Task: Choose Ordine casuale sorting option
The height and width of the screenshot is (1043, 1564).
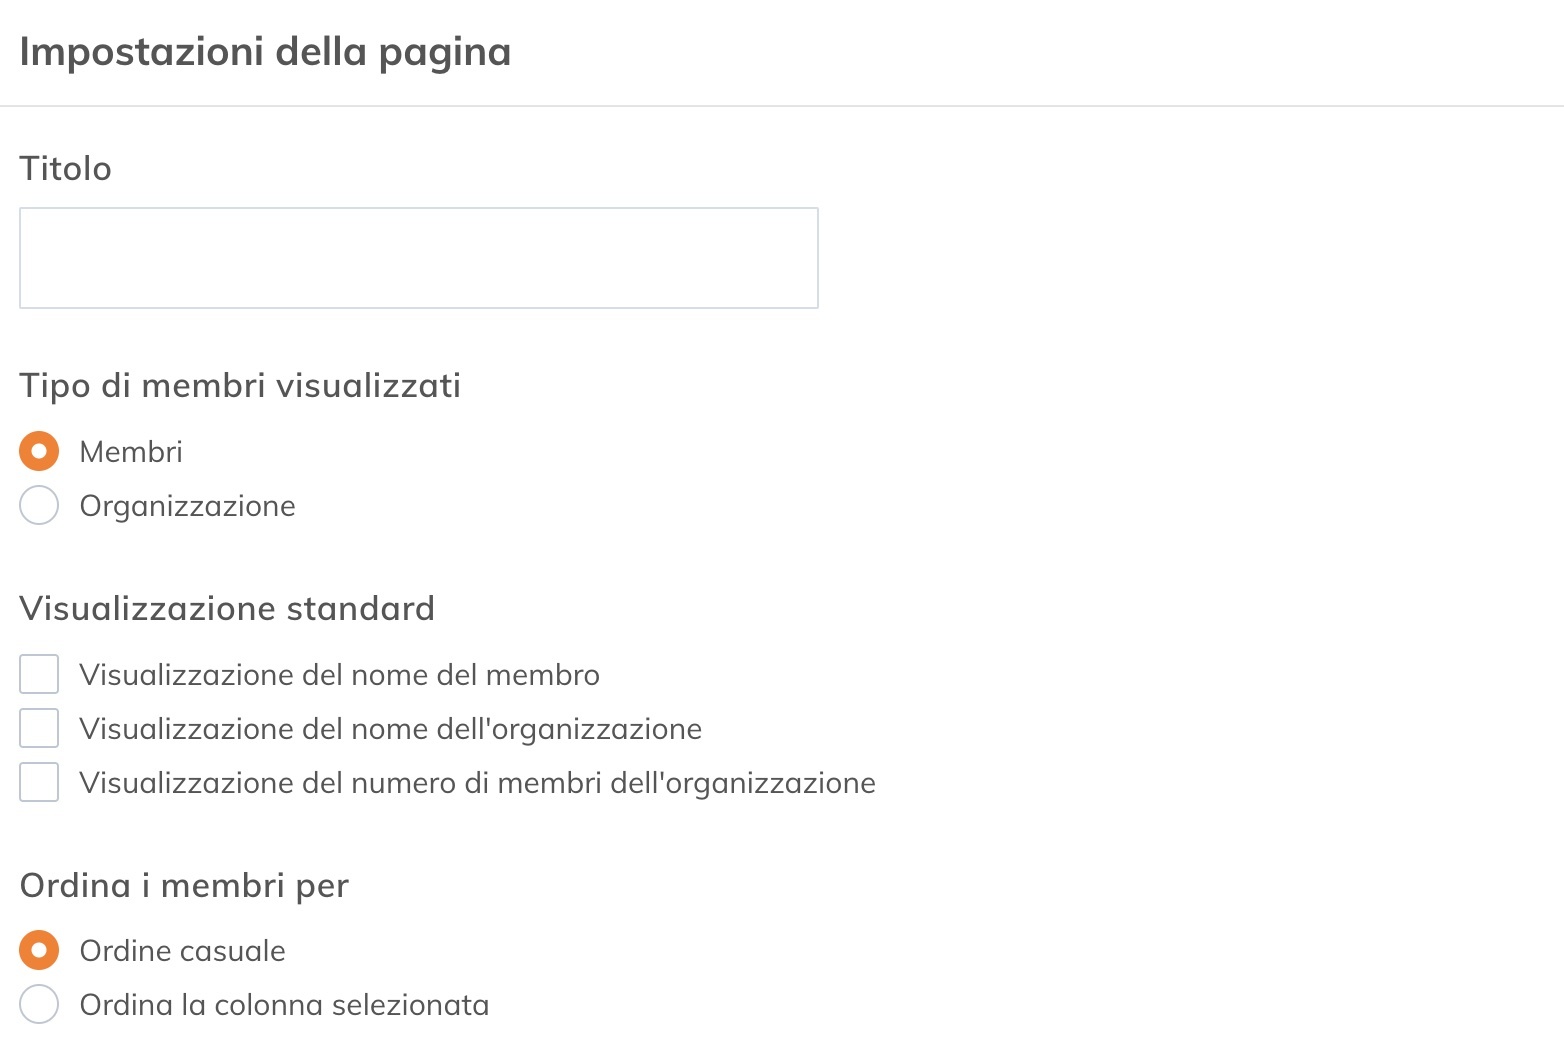Action: coord(38,950)
